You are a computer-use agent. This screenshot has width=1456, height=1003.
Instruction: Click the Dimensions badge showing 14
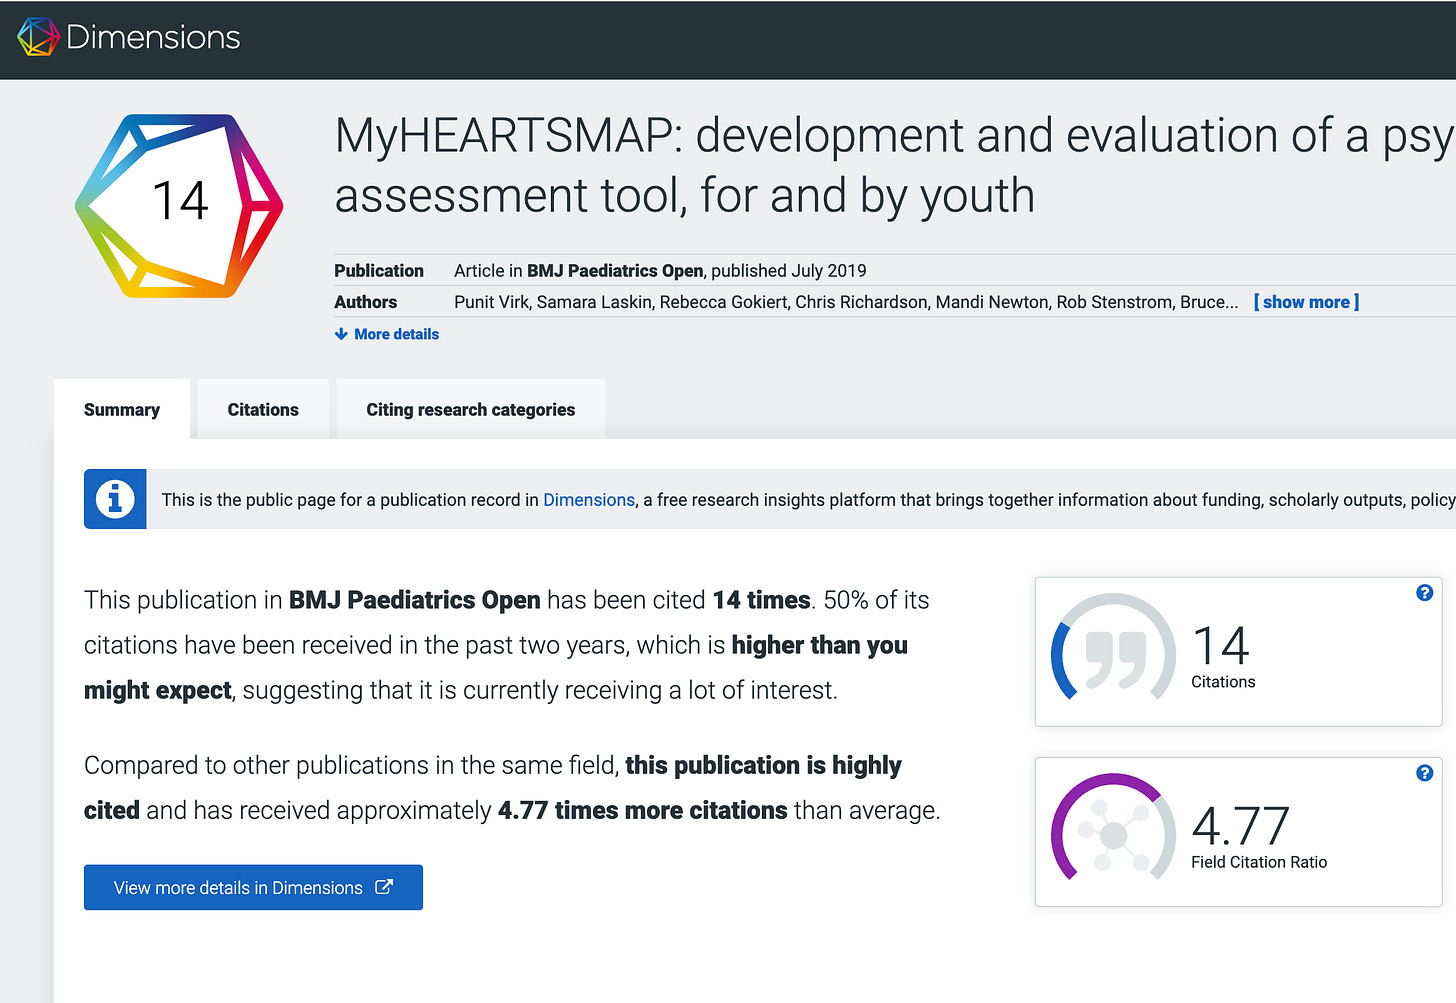pyautogui.click(x=179, y=205)
